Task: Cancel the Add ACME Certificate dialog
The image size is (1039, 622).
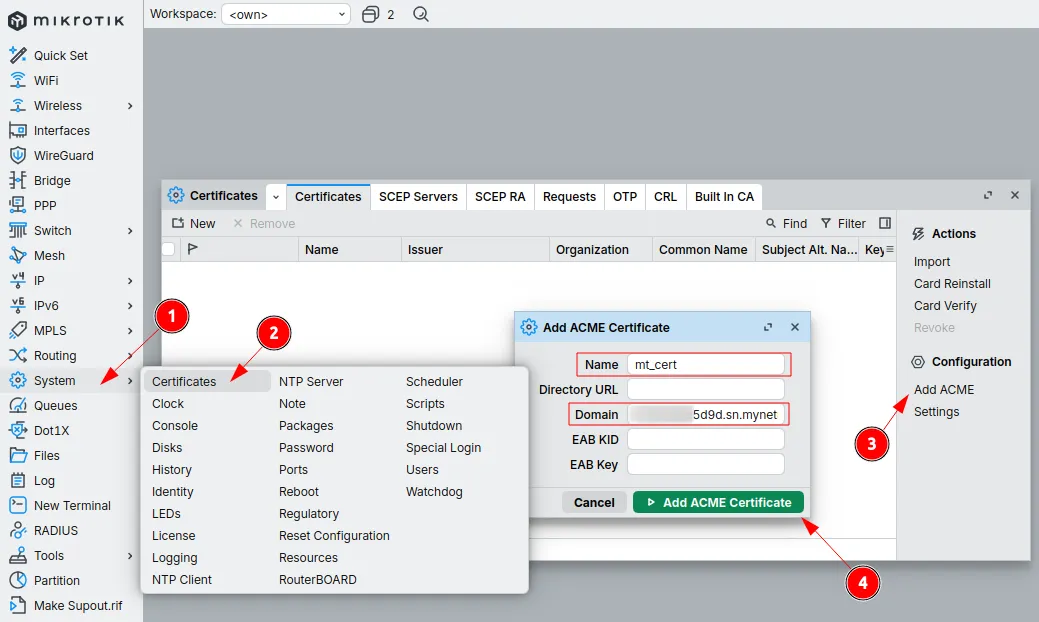Action: point(594,502)
